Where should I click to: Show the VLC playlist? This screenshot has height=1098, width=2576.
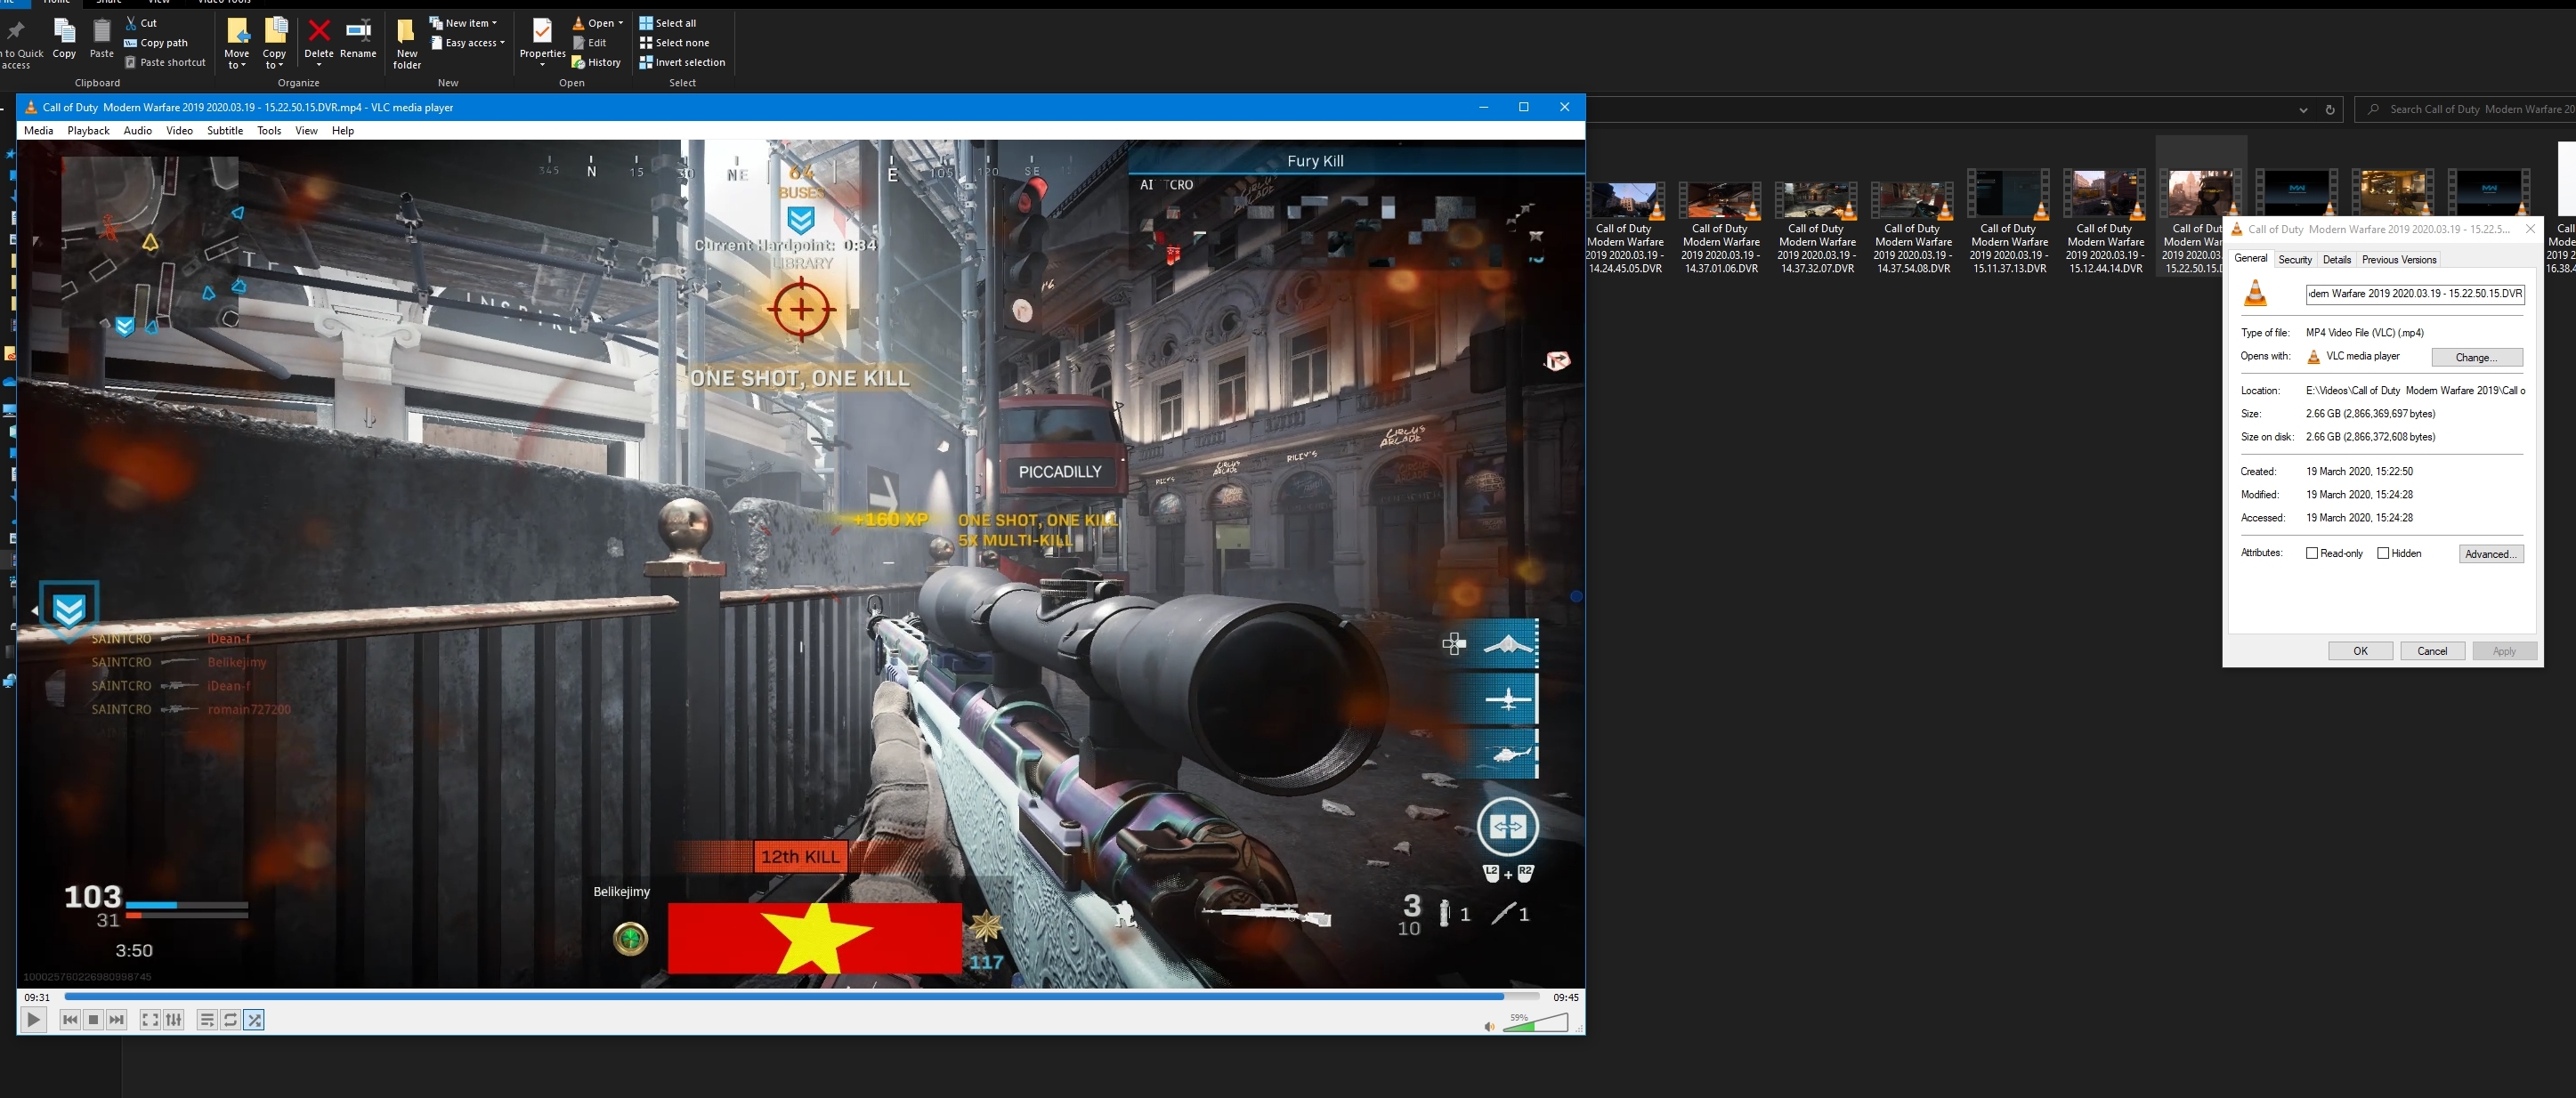tap(206, 1020)
